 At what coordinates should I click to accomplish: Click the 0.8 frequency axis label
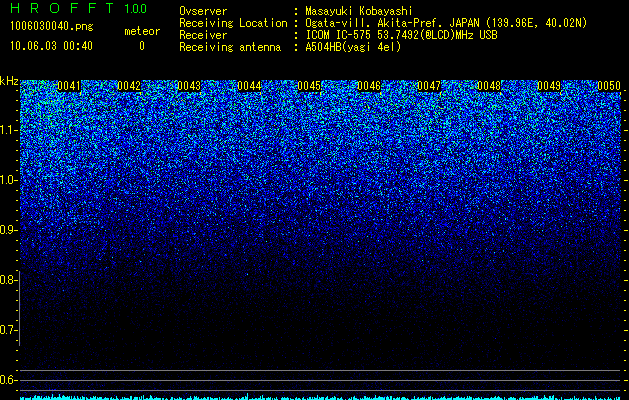[8, 280]
